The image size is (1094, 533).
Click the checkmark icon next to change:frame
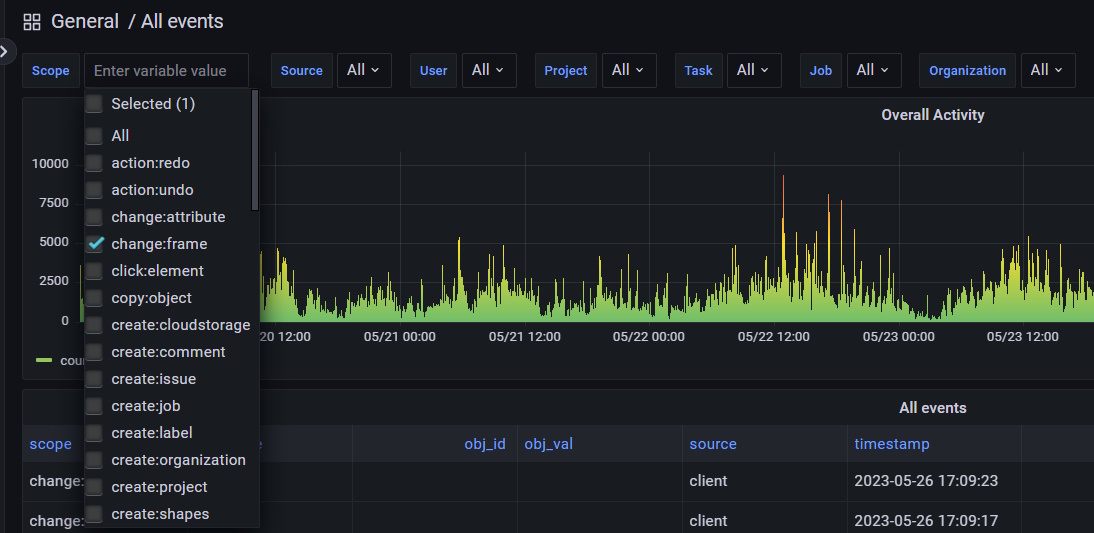[x=95, y=244]
